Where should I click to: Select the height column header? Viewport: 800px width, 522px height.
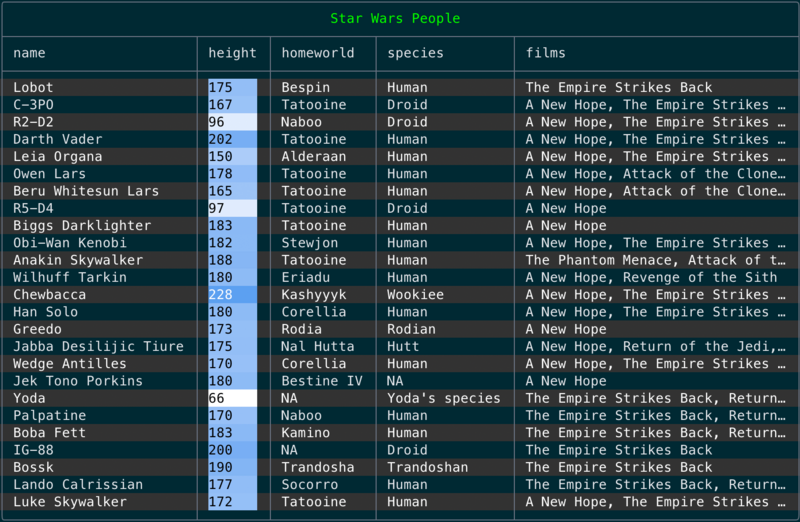[232, 53]
